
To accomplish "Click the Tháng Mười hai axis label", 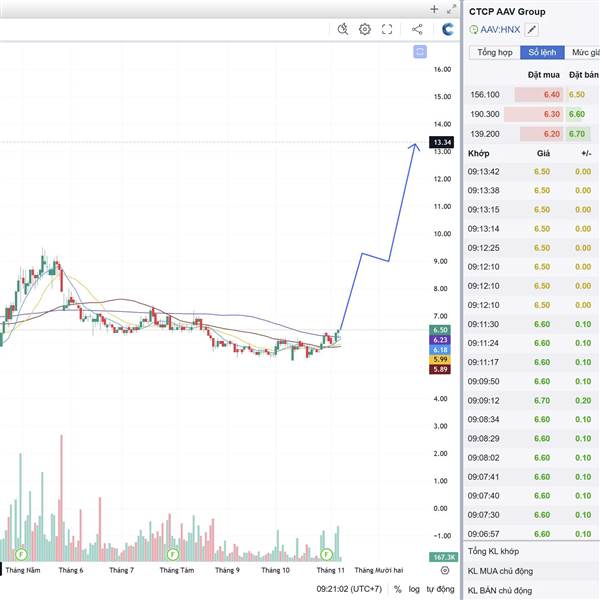I will (x=379, y=570).
